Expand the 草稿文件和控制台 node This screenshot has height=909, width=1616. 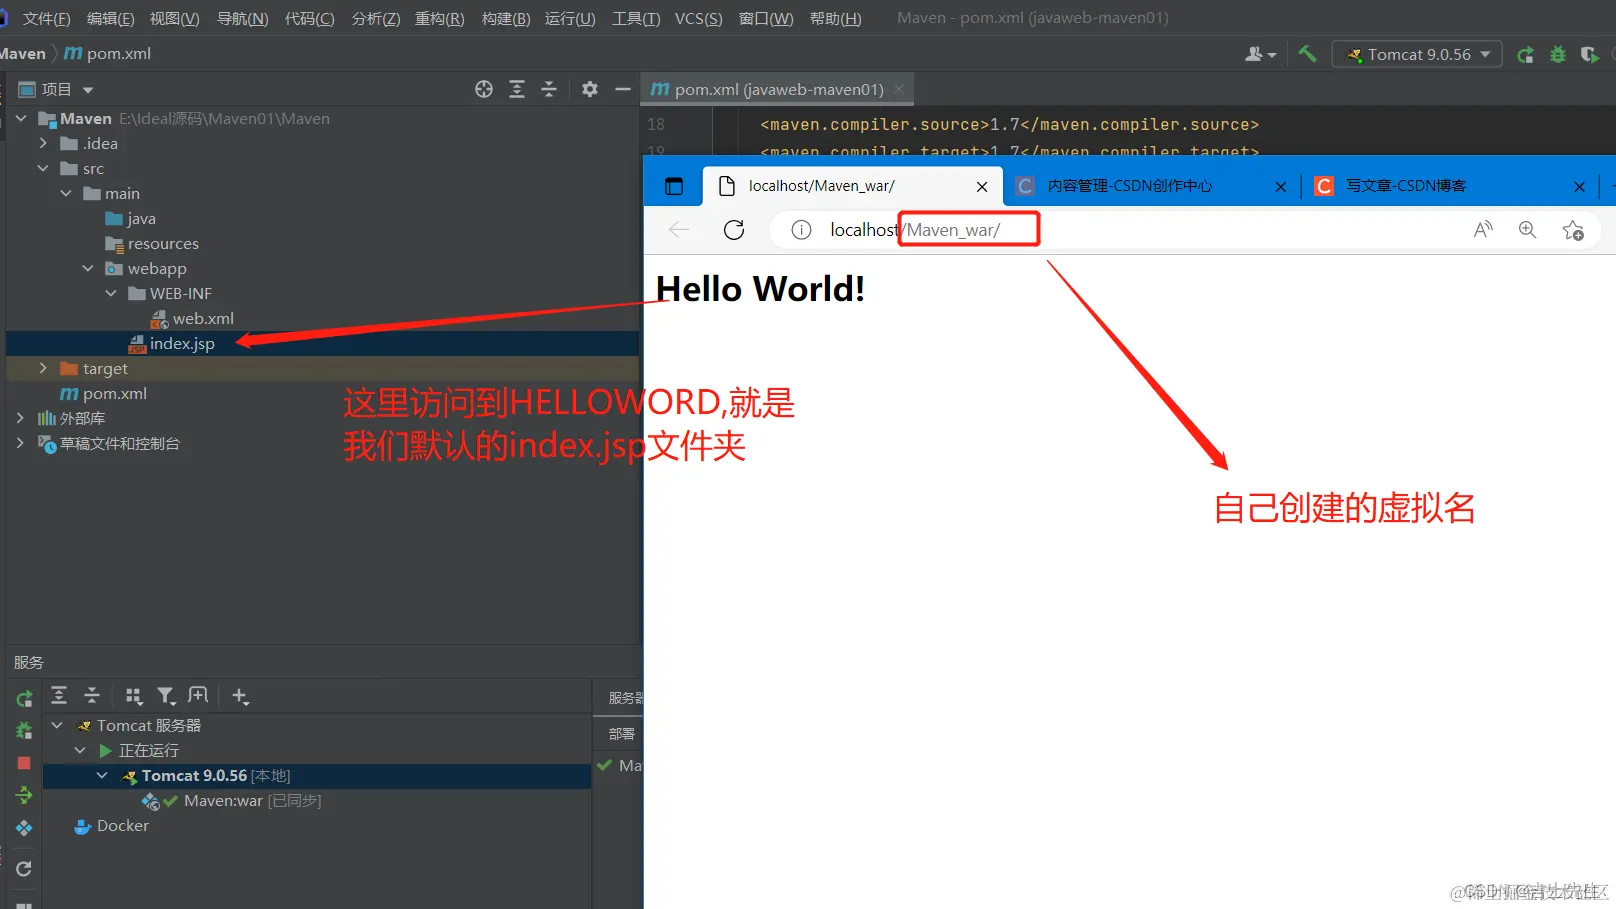(21, 443)
